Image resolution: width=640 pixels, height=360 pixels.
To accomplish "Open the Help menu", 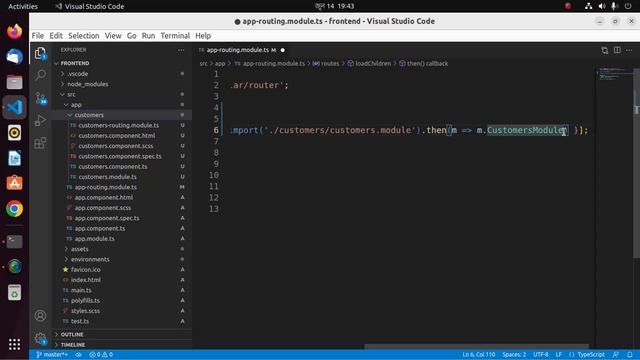I will [x=203, y=36].
